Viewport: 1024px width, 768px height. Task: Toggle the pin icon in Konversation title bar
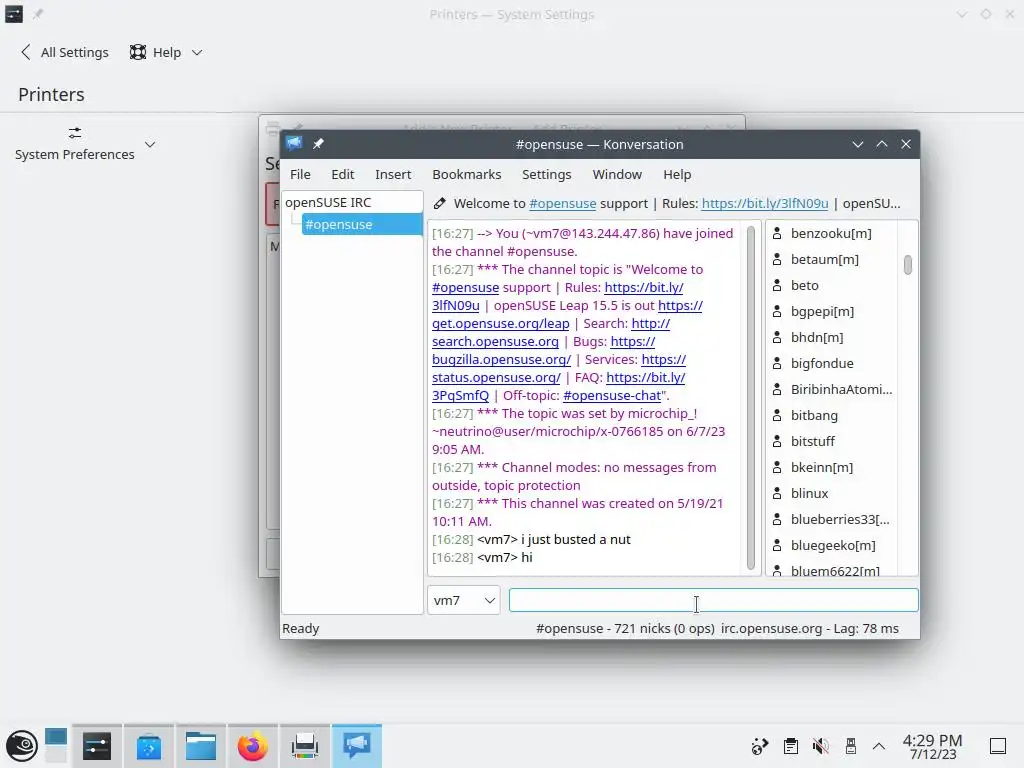pyautogui.click(x=318, y=144)
